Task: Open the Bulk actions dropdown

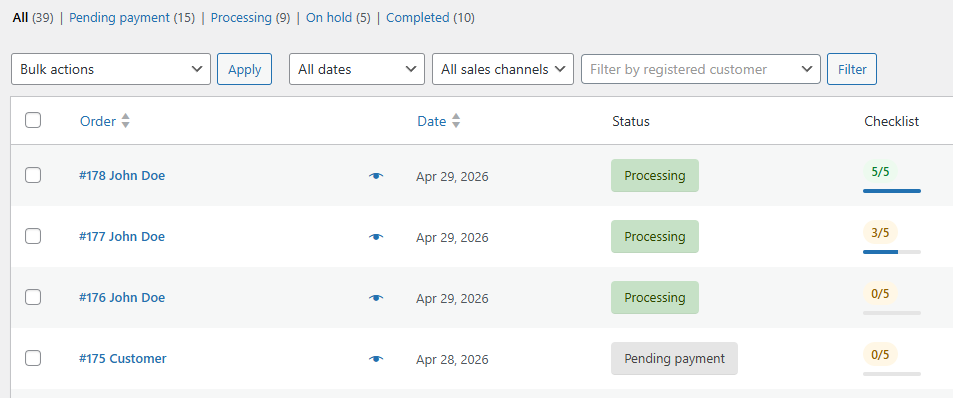Action: pyautogui.click(x=111, y=69)
